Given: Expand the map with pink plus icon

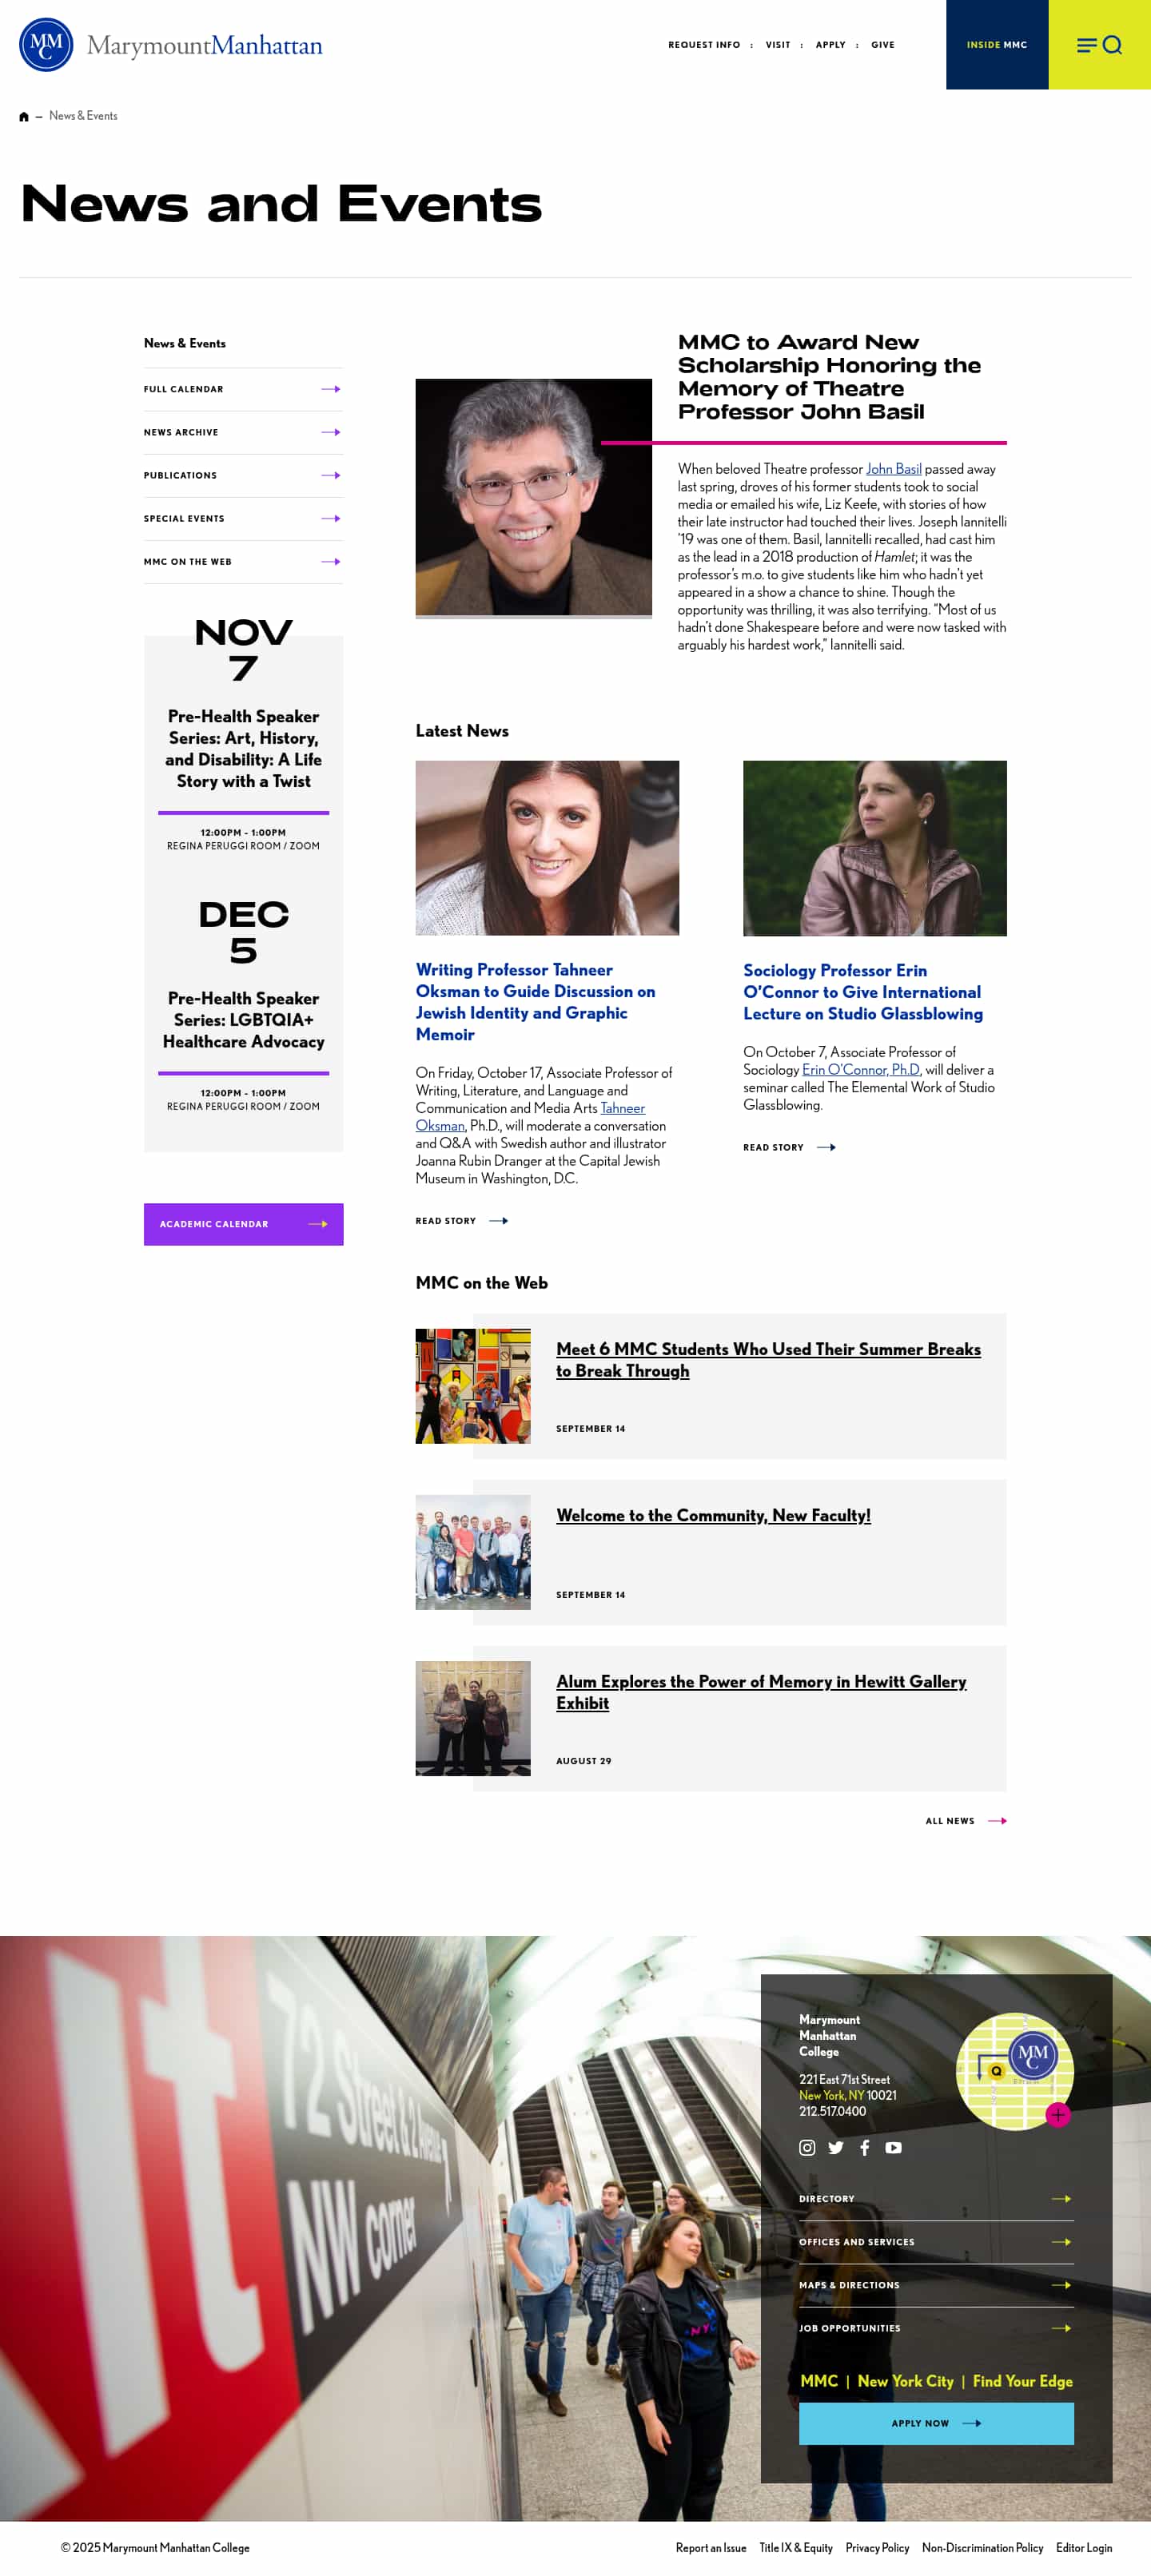Looking at the screenshot, I should point(1058,2114).
